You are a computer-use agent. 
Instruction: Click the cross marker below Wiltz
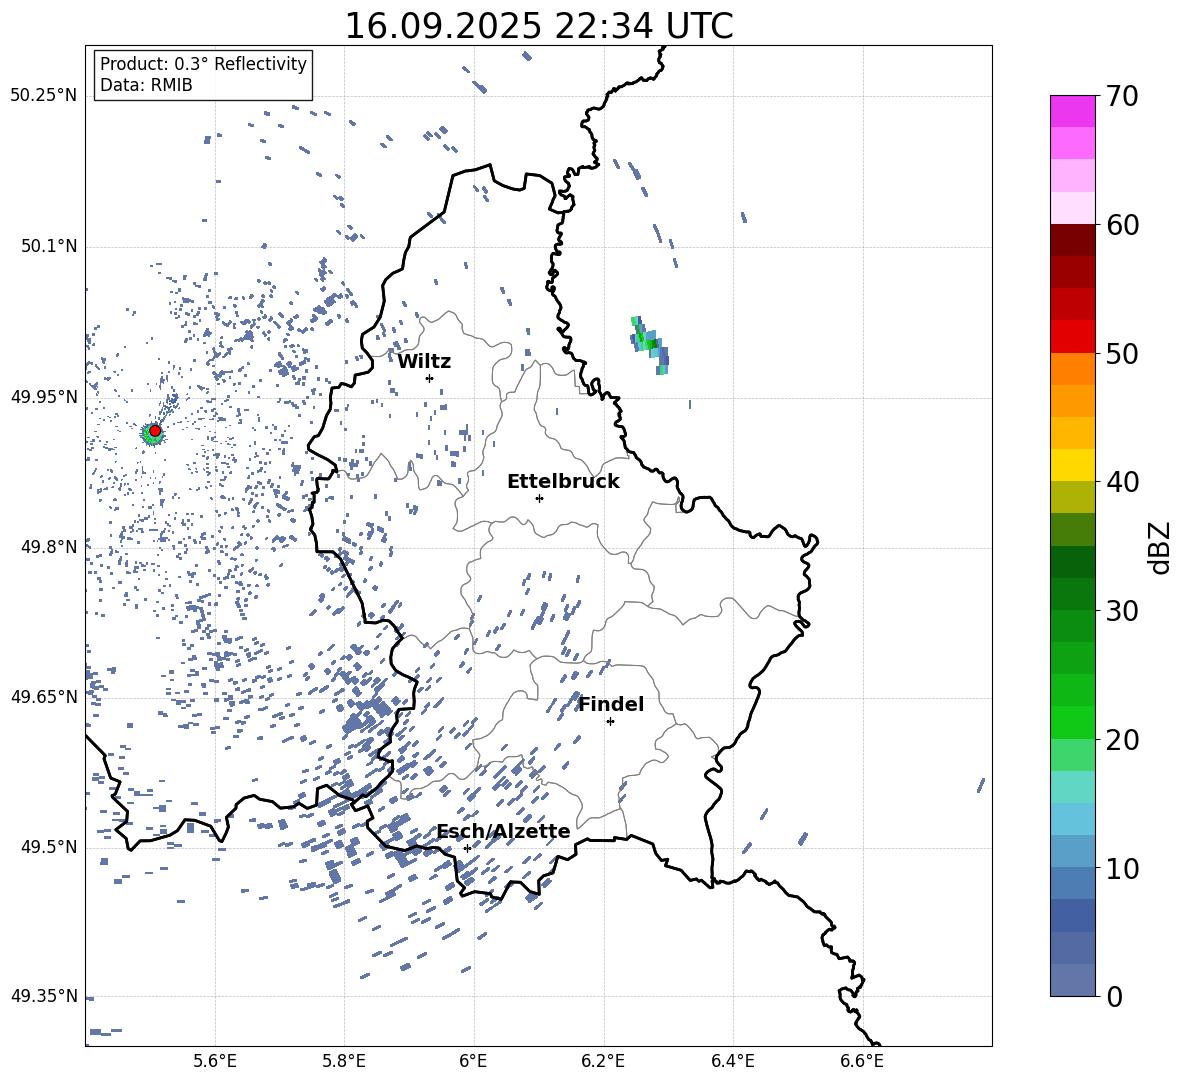[430, 378]
